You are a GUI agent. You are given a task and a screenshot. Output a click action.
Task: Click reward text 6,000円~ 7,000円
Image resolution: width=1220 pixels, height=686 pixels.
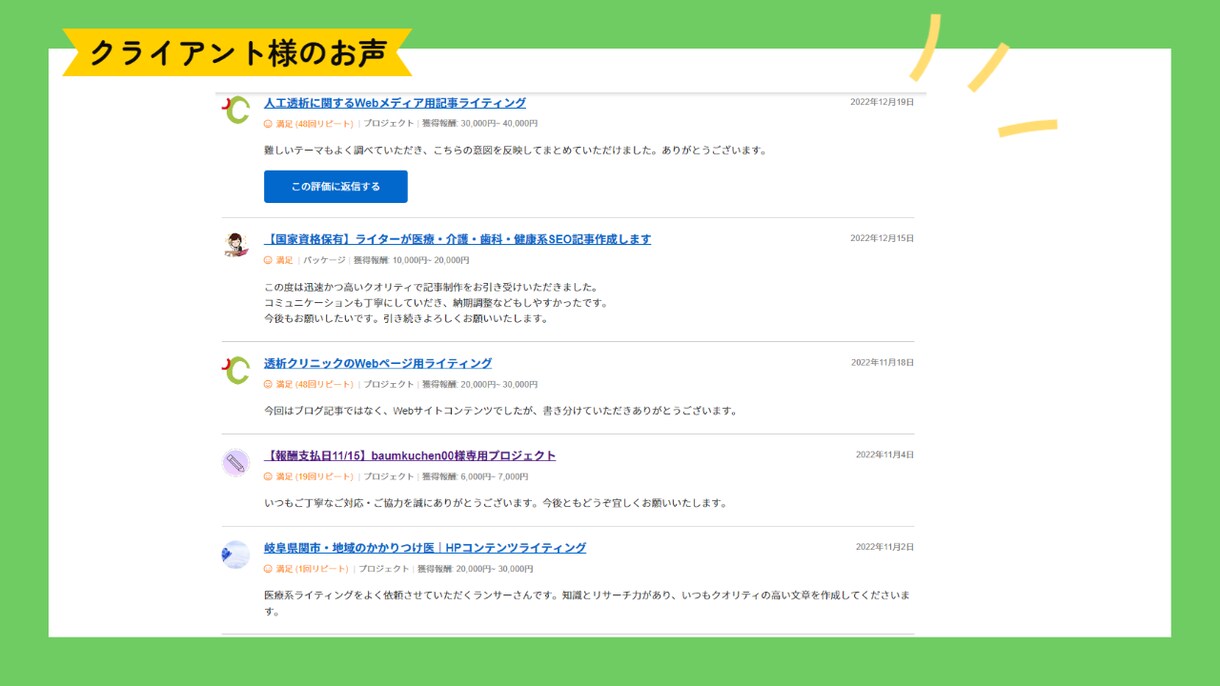494,477
